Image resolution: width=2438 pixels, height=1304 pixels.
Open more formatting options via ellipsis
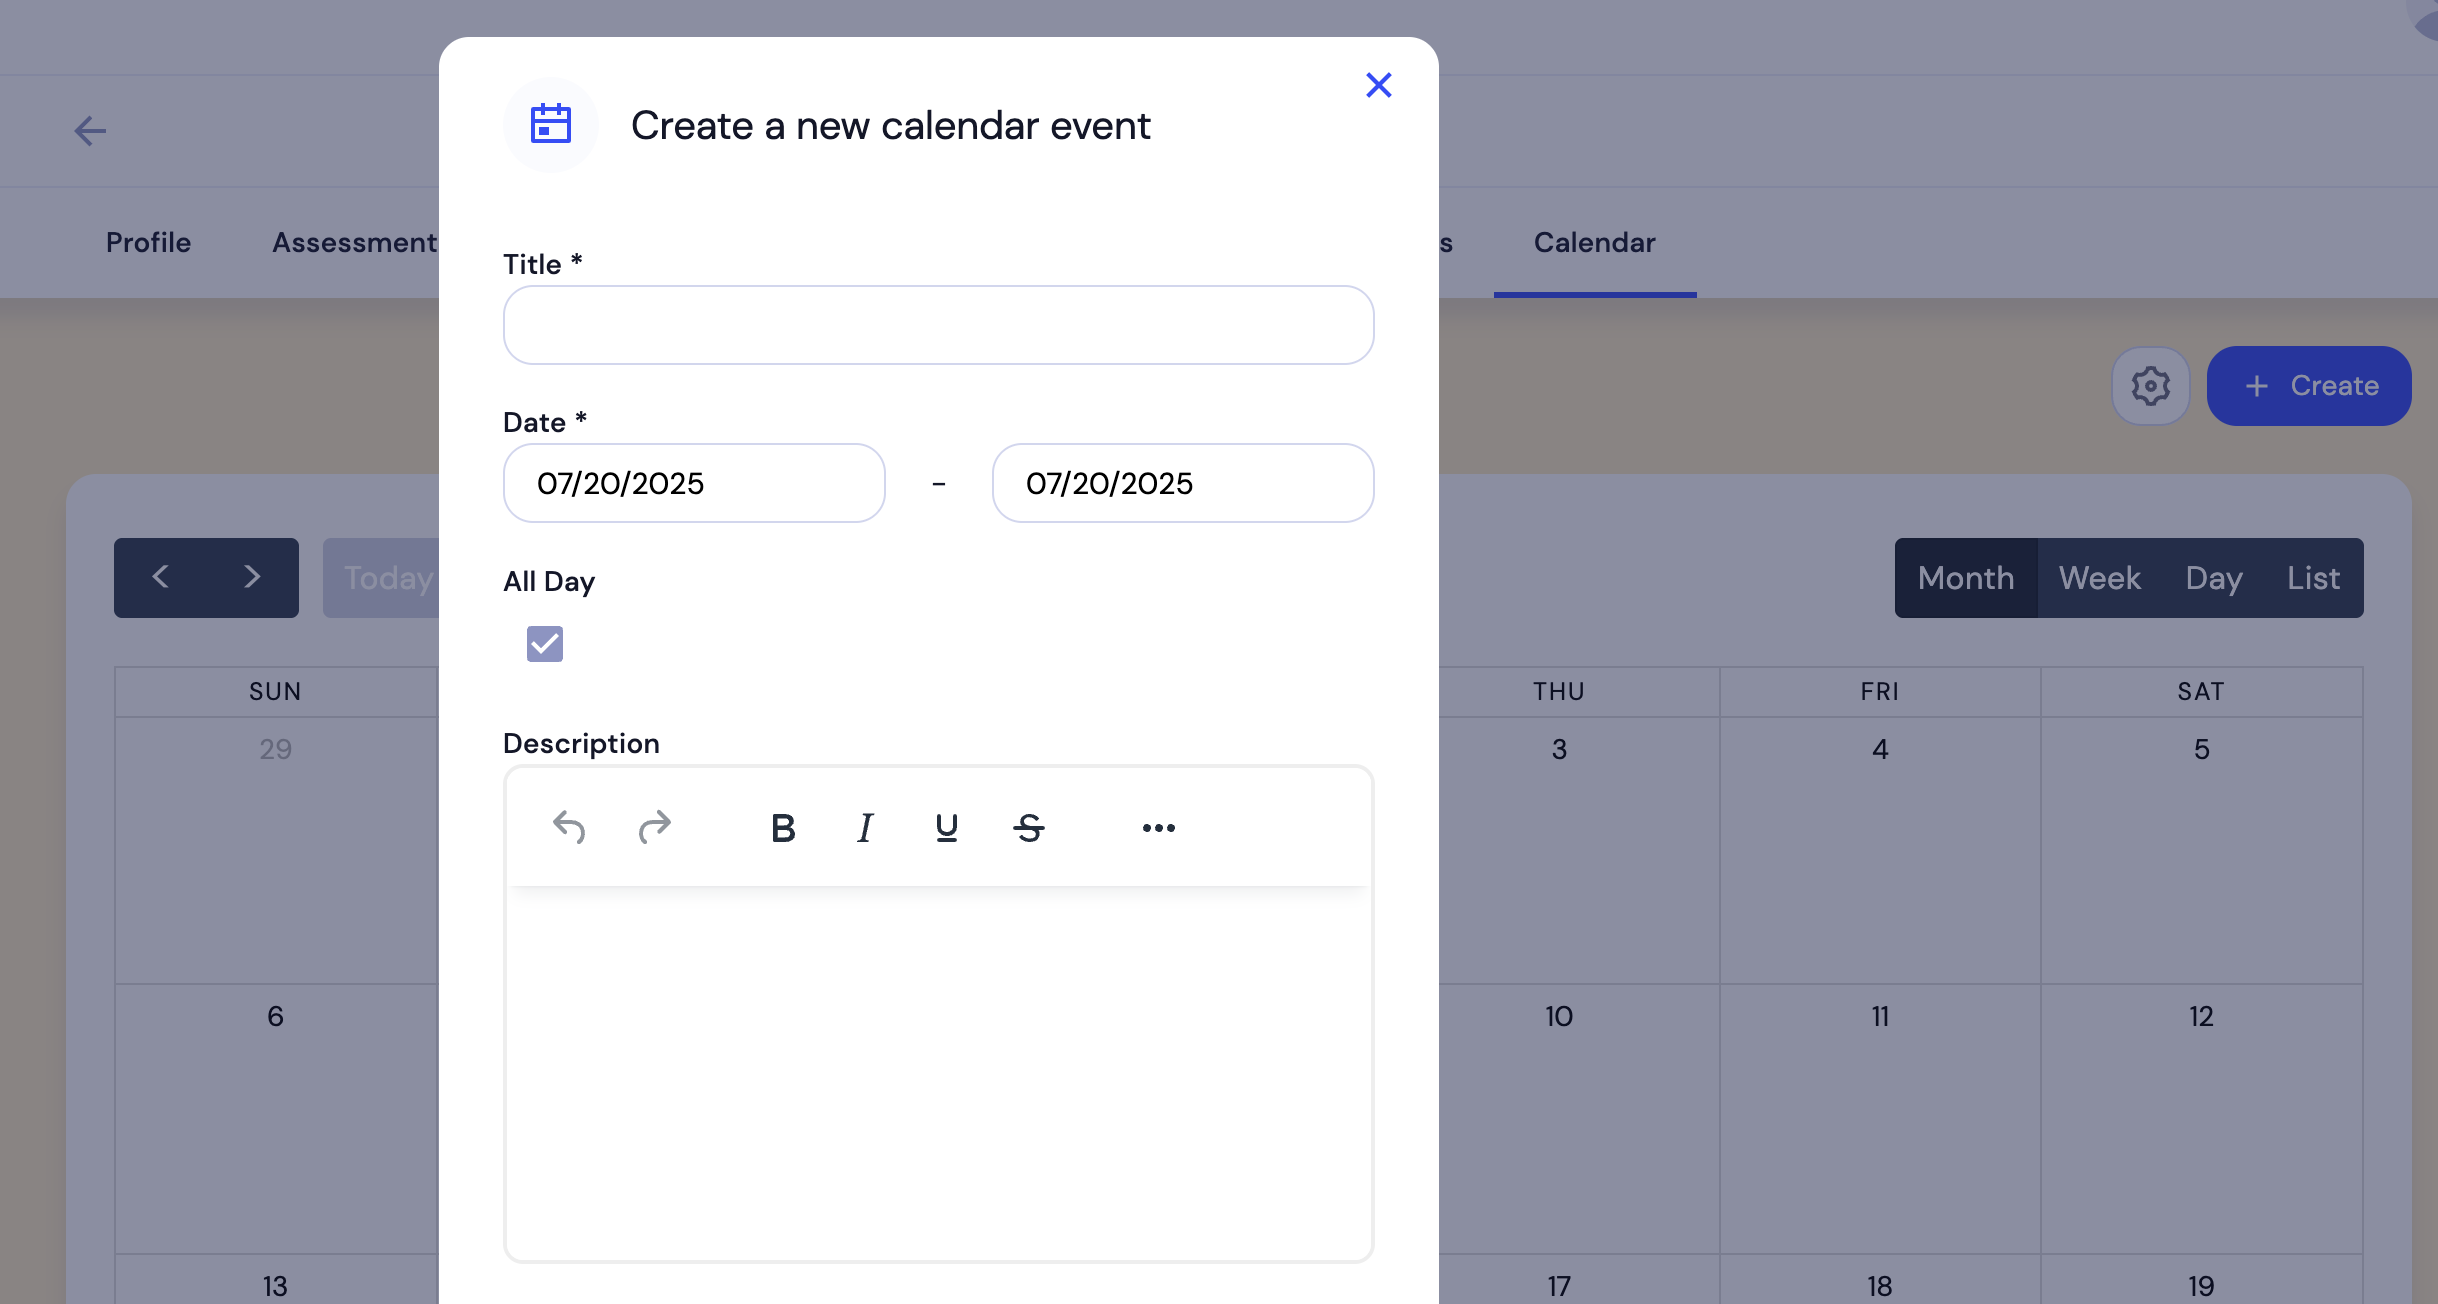pyautogui.click(x=1158, y=827)
